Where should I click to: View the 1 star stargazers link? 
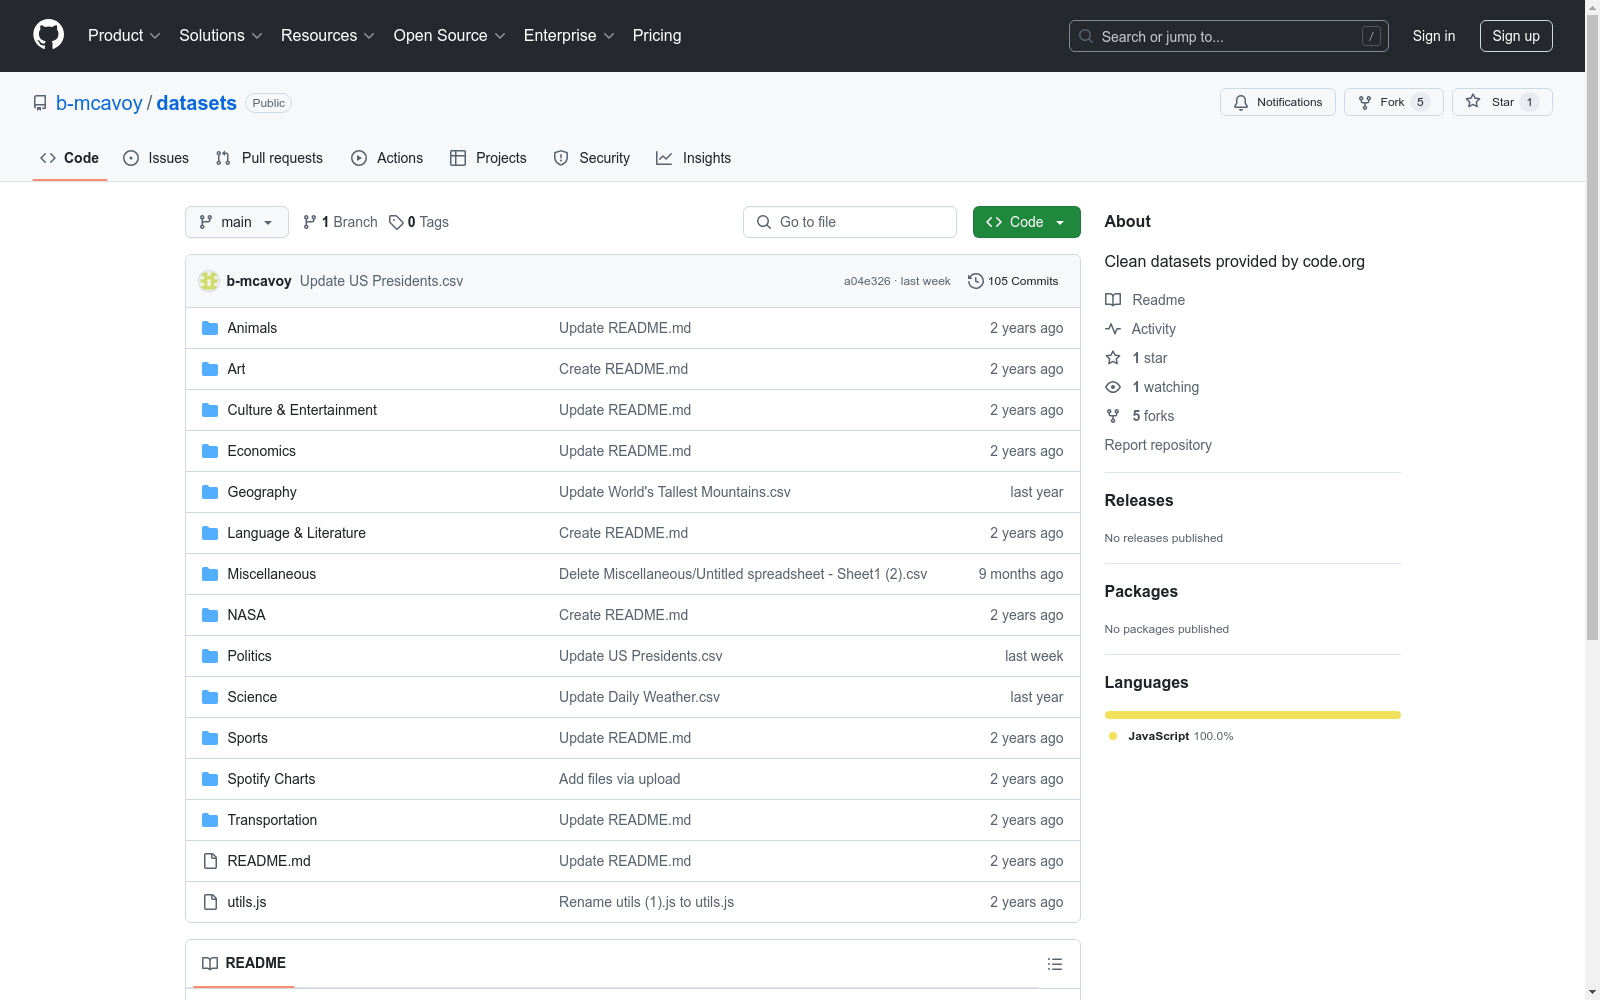pyautogui.click(x=1136, y=358)
